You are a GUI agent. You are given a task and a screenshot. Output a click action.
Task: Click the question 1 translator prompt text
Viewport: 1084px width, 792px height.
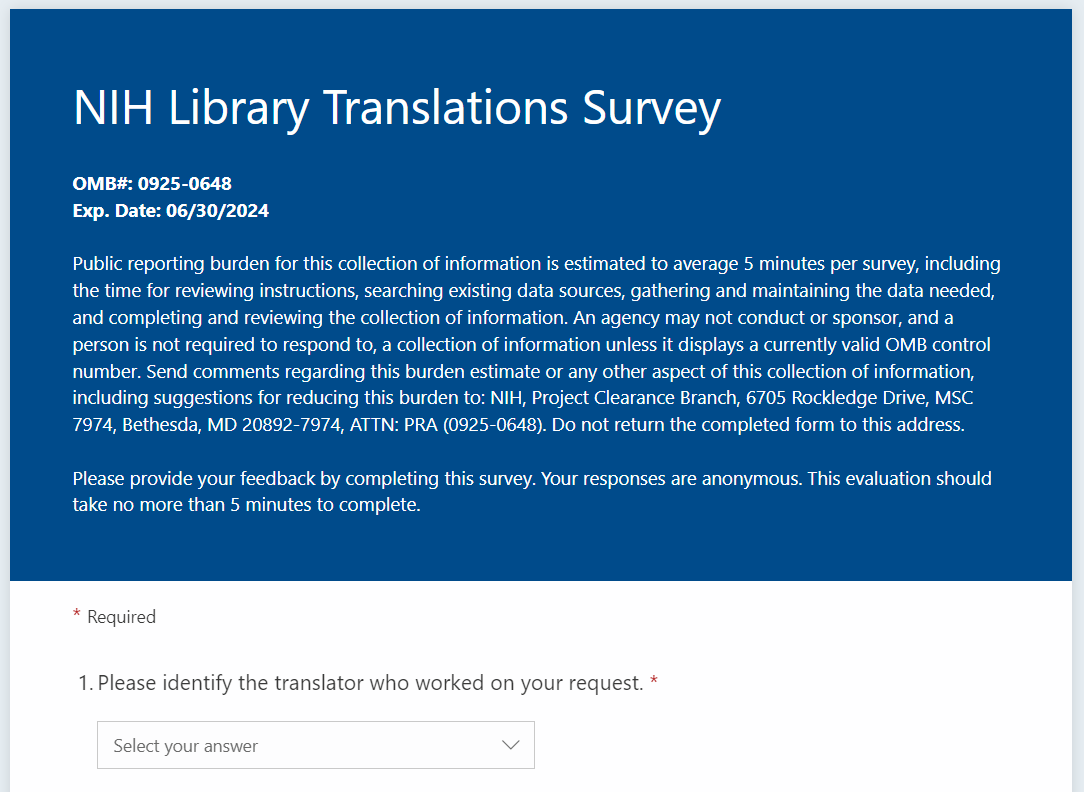[370, 683]
